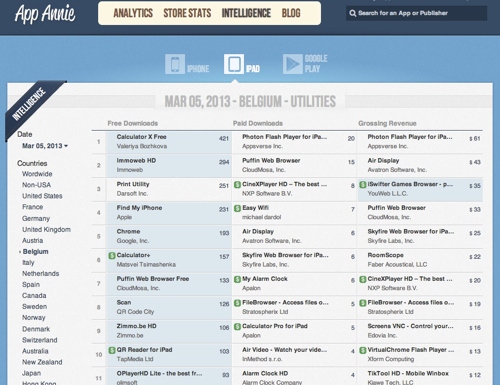500x385 pixels.
Task: Select Austria from countries
Action: (x=32, y=241)
